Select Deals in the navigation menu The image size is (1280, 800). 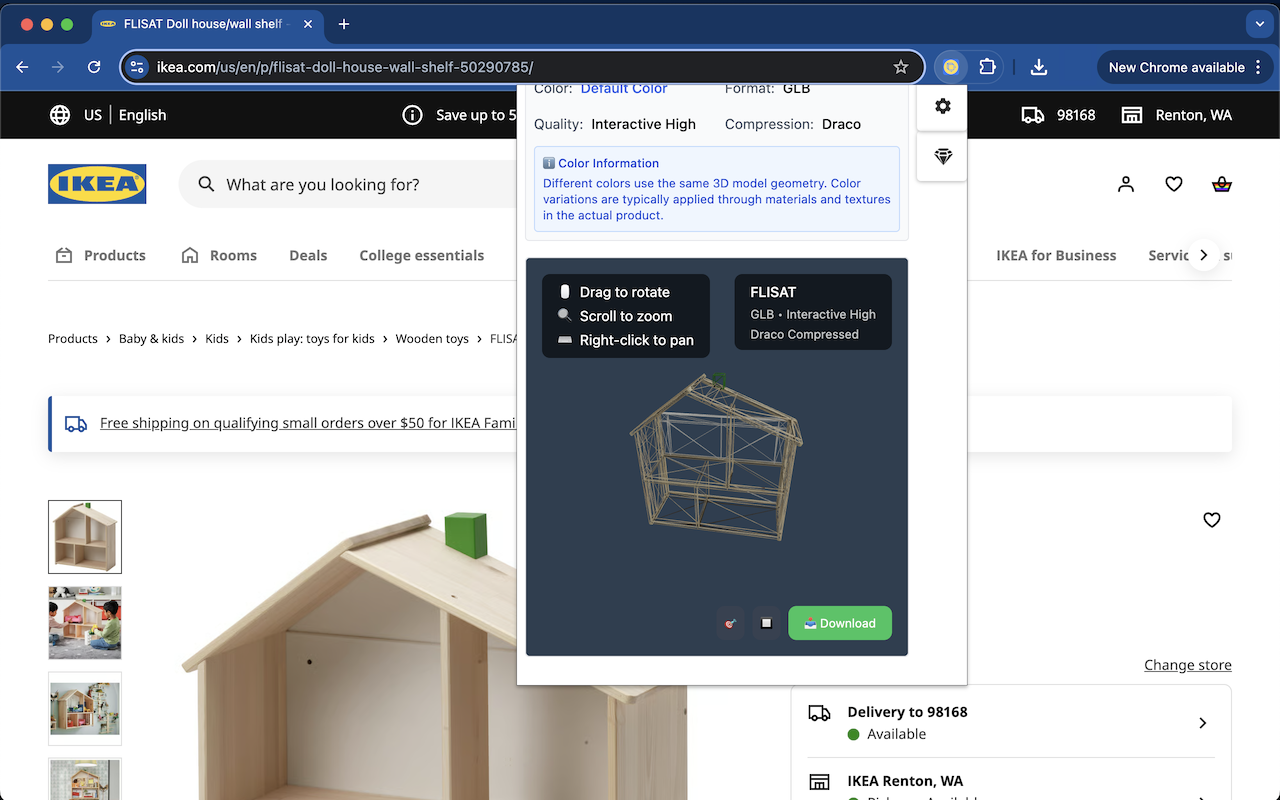(x=308, y=255)
